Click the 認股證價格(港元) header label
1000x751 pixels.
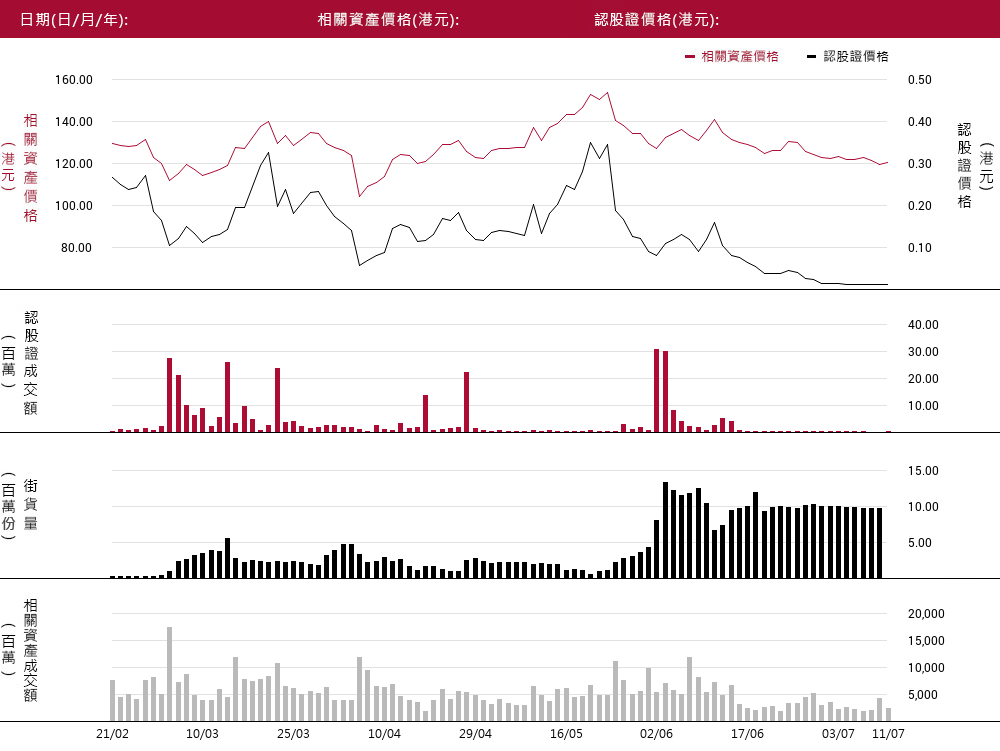coord(657,20)
